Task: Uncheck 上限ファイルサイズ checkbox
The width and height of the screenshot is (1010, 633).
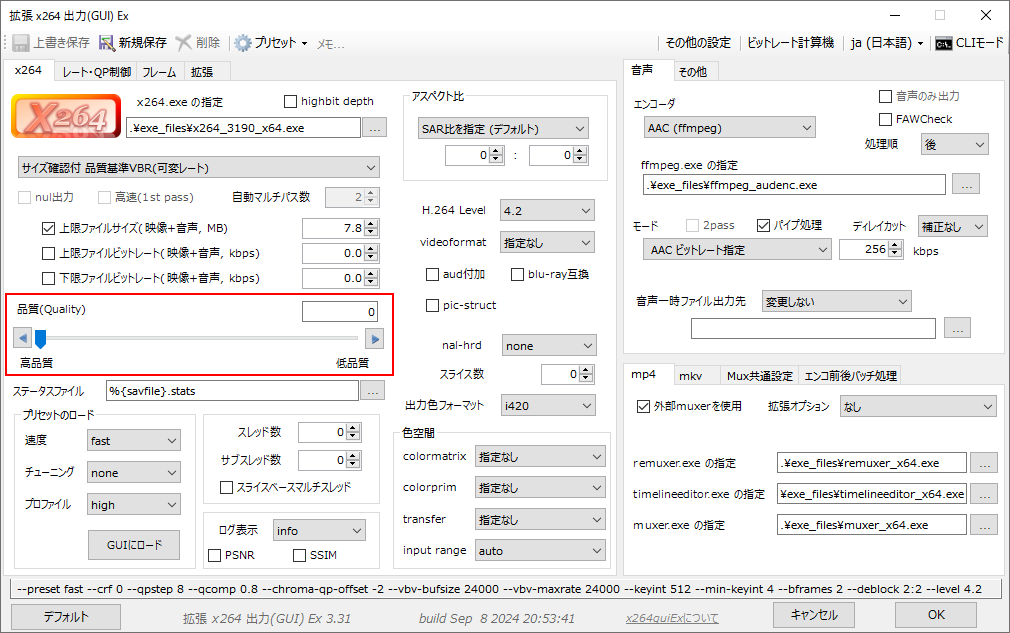Action: (x=48, y=228)
